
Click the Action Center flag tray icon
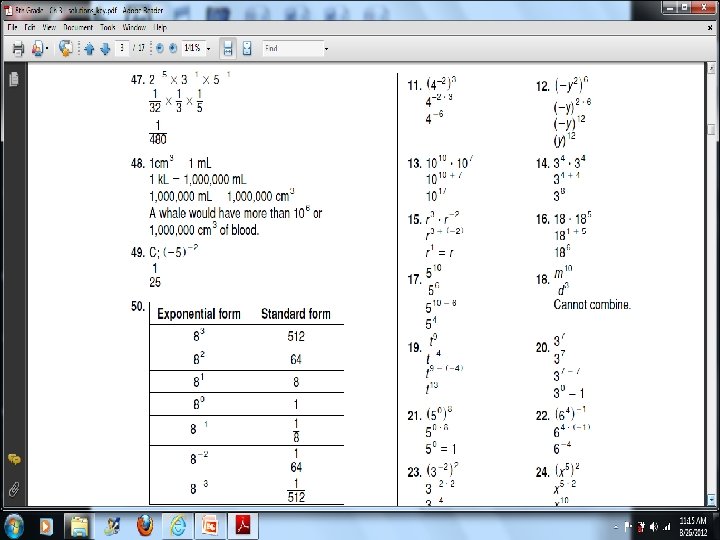click(x=628, y=527)
